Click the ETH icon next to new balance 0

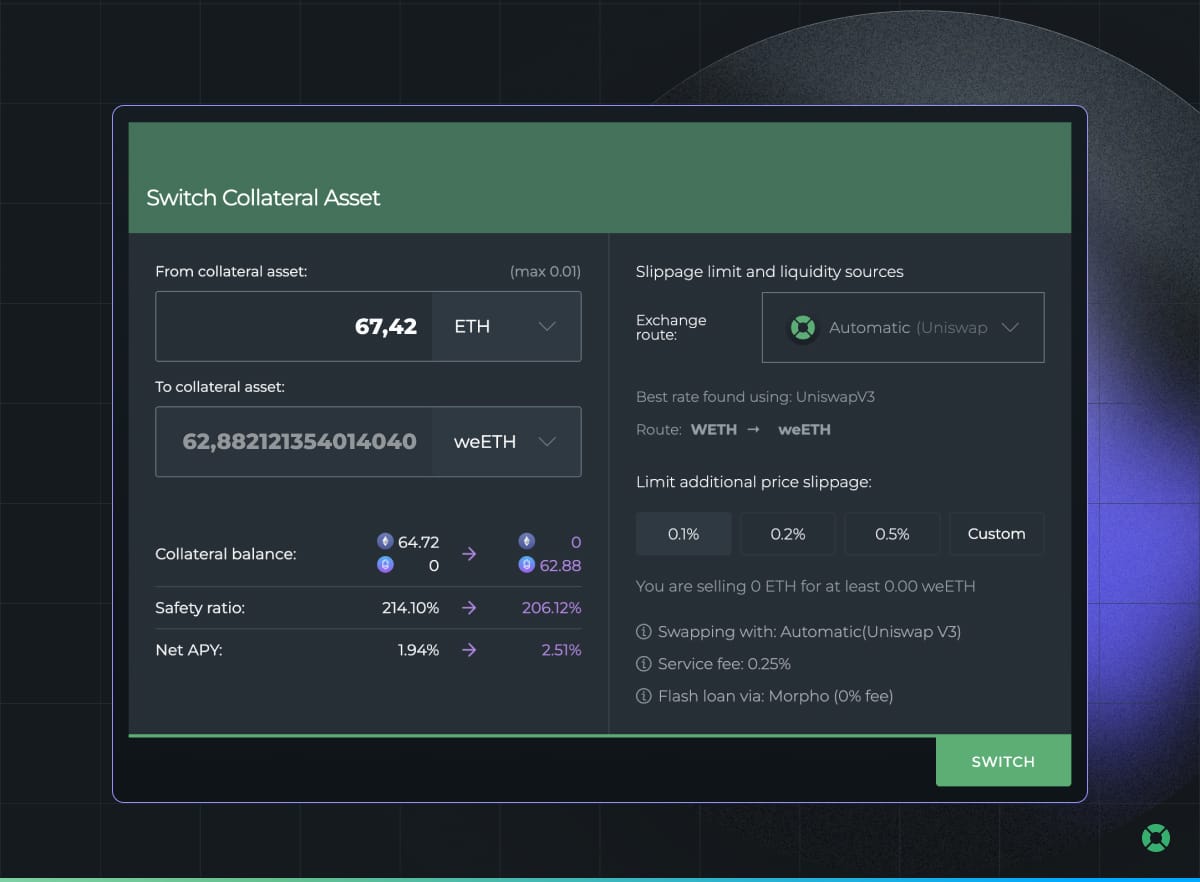[527, 541]
